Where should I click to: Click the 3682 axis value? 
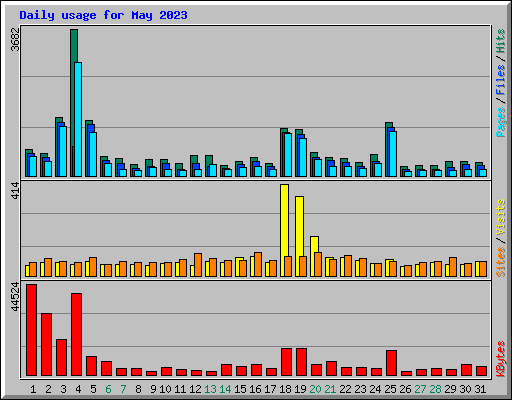point(15,39)
